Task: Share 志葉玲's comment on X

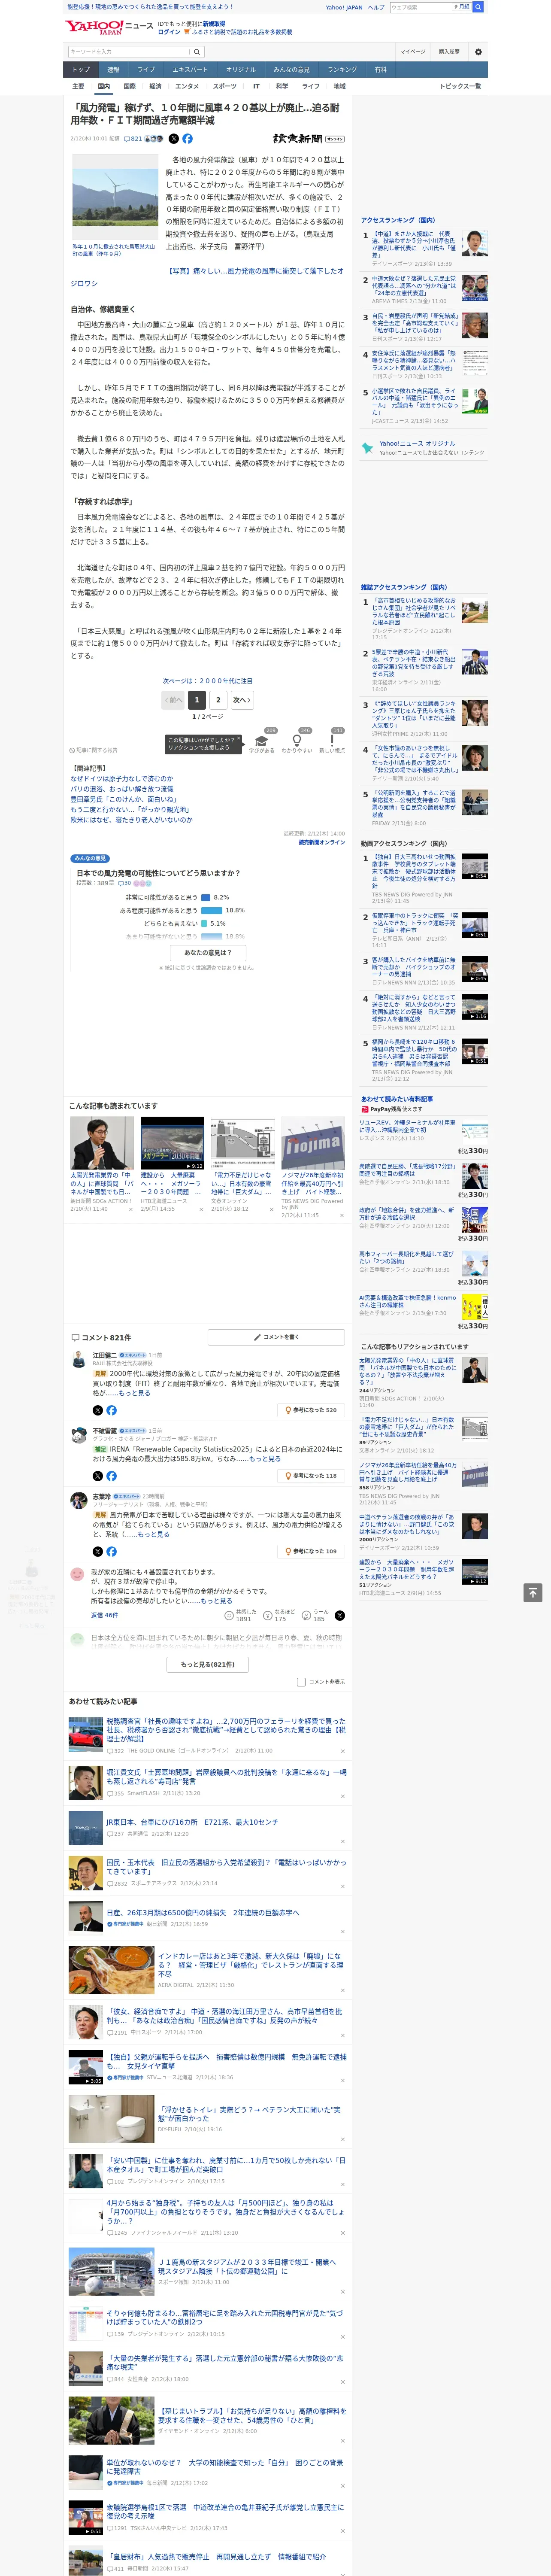Action: 97,1551
